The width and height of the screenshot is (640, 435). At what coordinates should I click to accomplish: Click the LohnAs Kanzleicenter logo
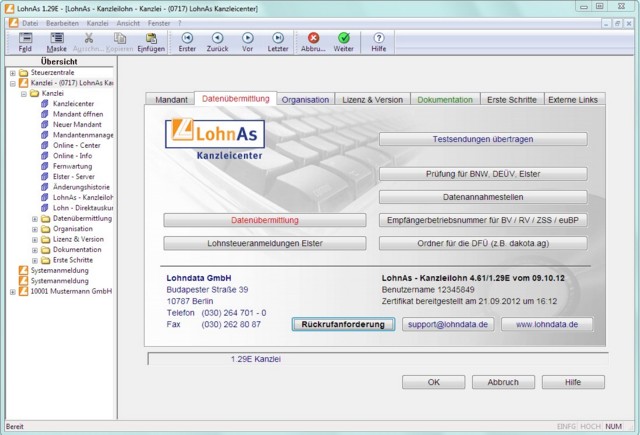tap(215, 139)
